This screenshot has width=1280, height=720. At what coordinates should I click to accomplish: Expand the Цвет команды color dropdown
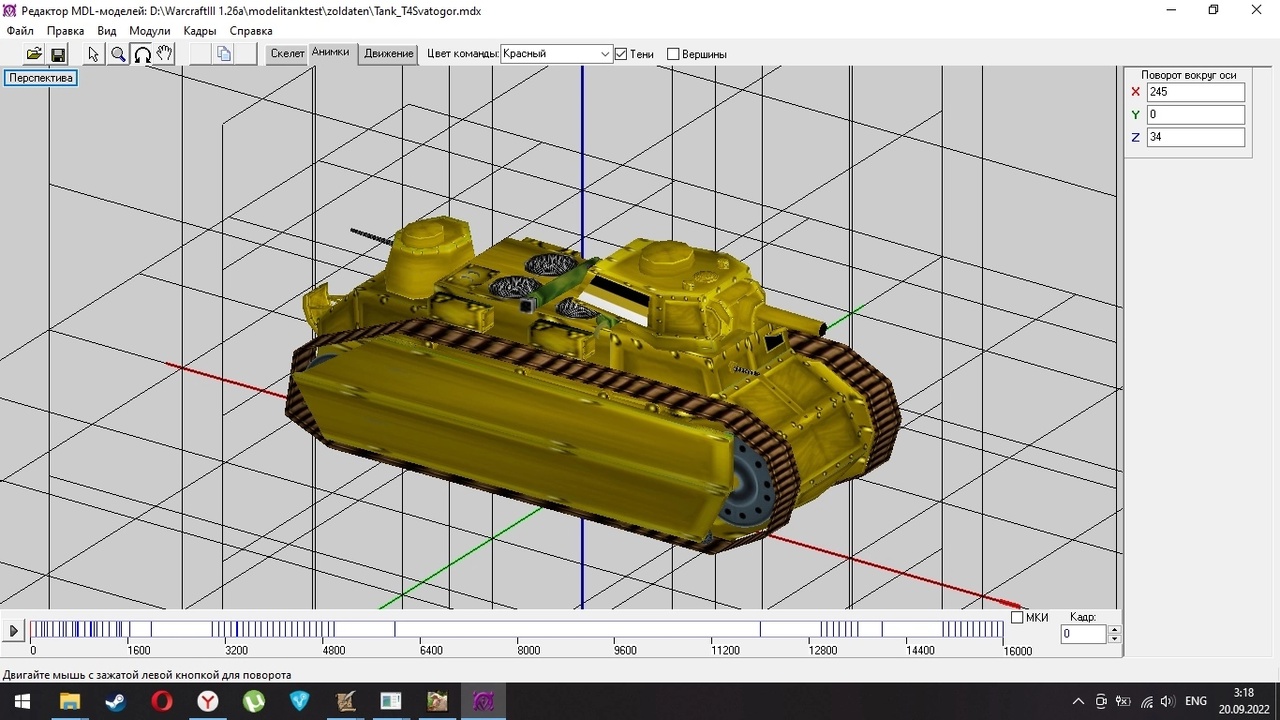(x=605, y=54)
